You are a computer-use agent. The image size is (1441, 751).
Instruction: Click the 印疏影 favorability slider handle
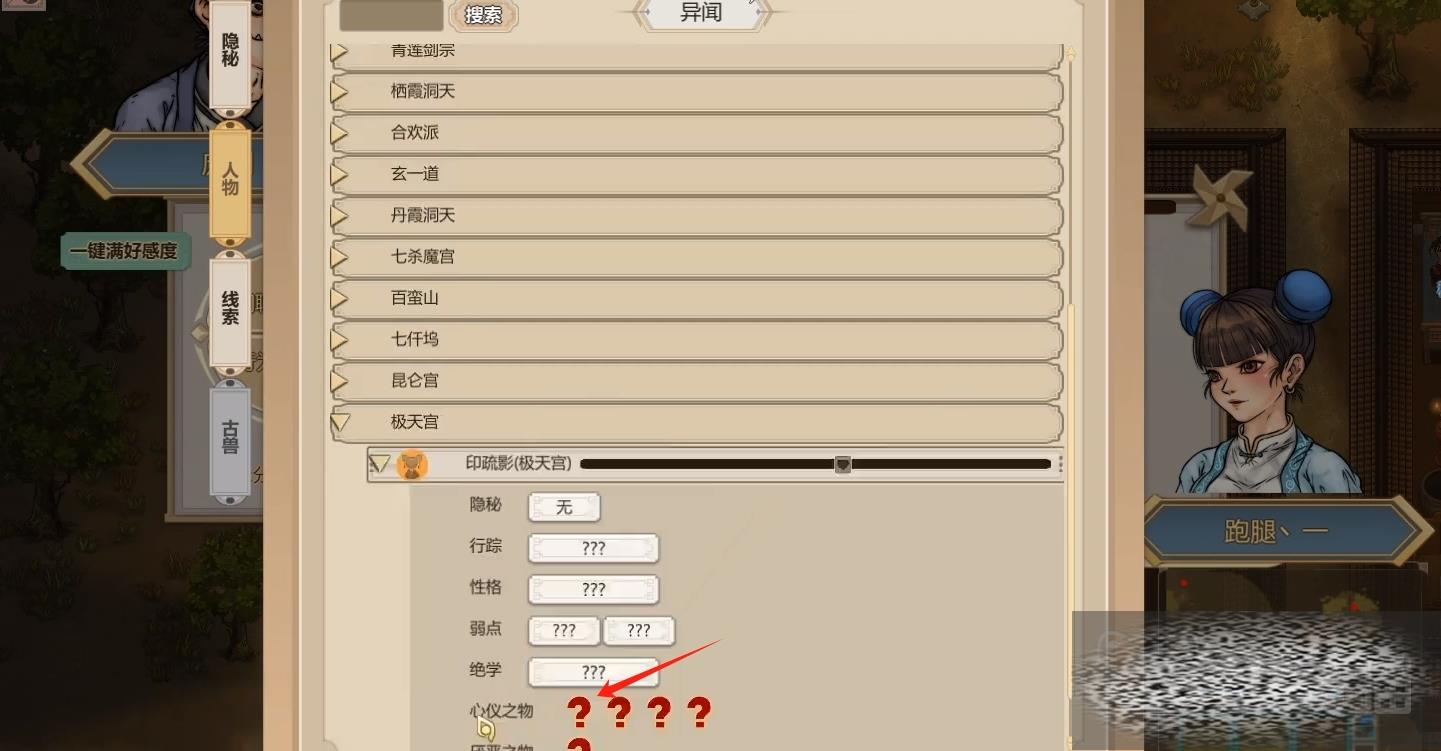(x=843, y=464)
